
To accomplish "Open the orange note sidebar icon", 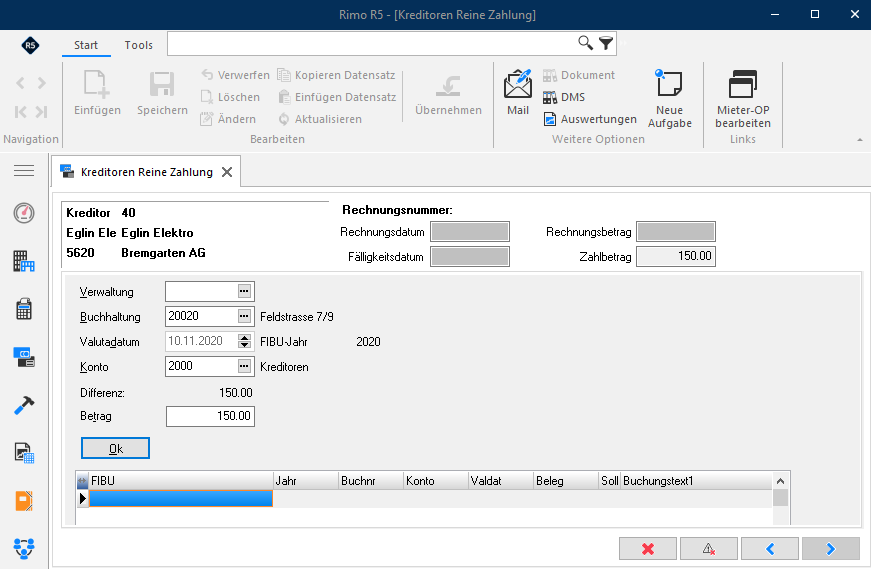I will (x=24, y=501).
